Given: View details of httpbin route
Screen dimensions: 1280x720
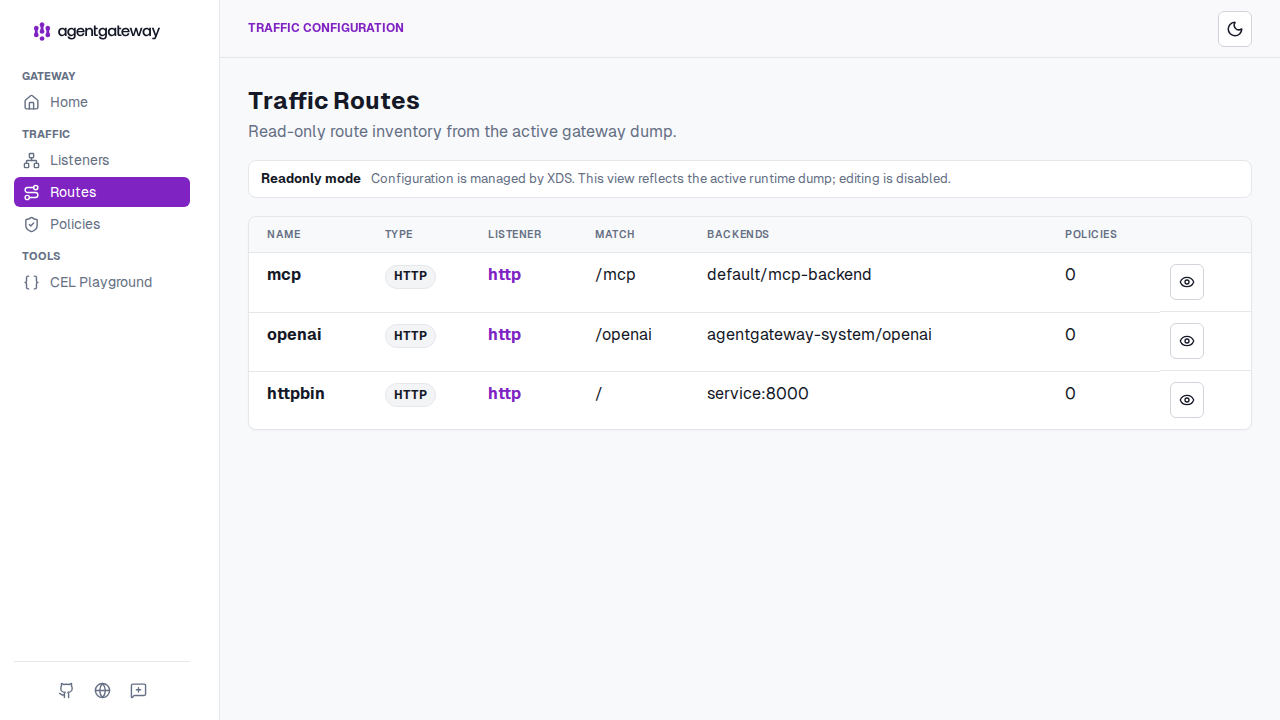Looking at the screenshot, I should click(1187, 400).
